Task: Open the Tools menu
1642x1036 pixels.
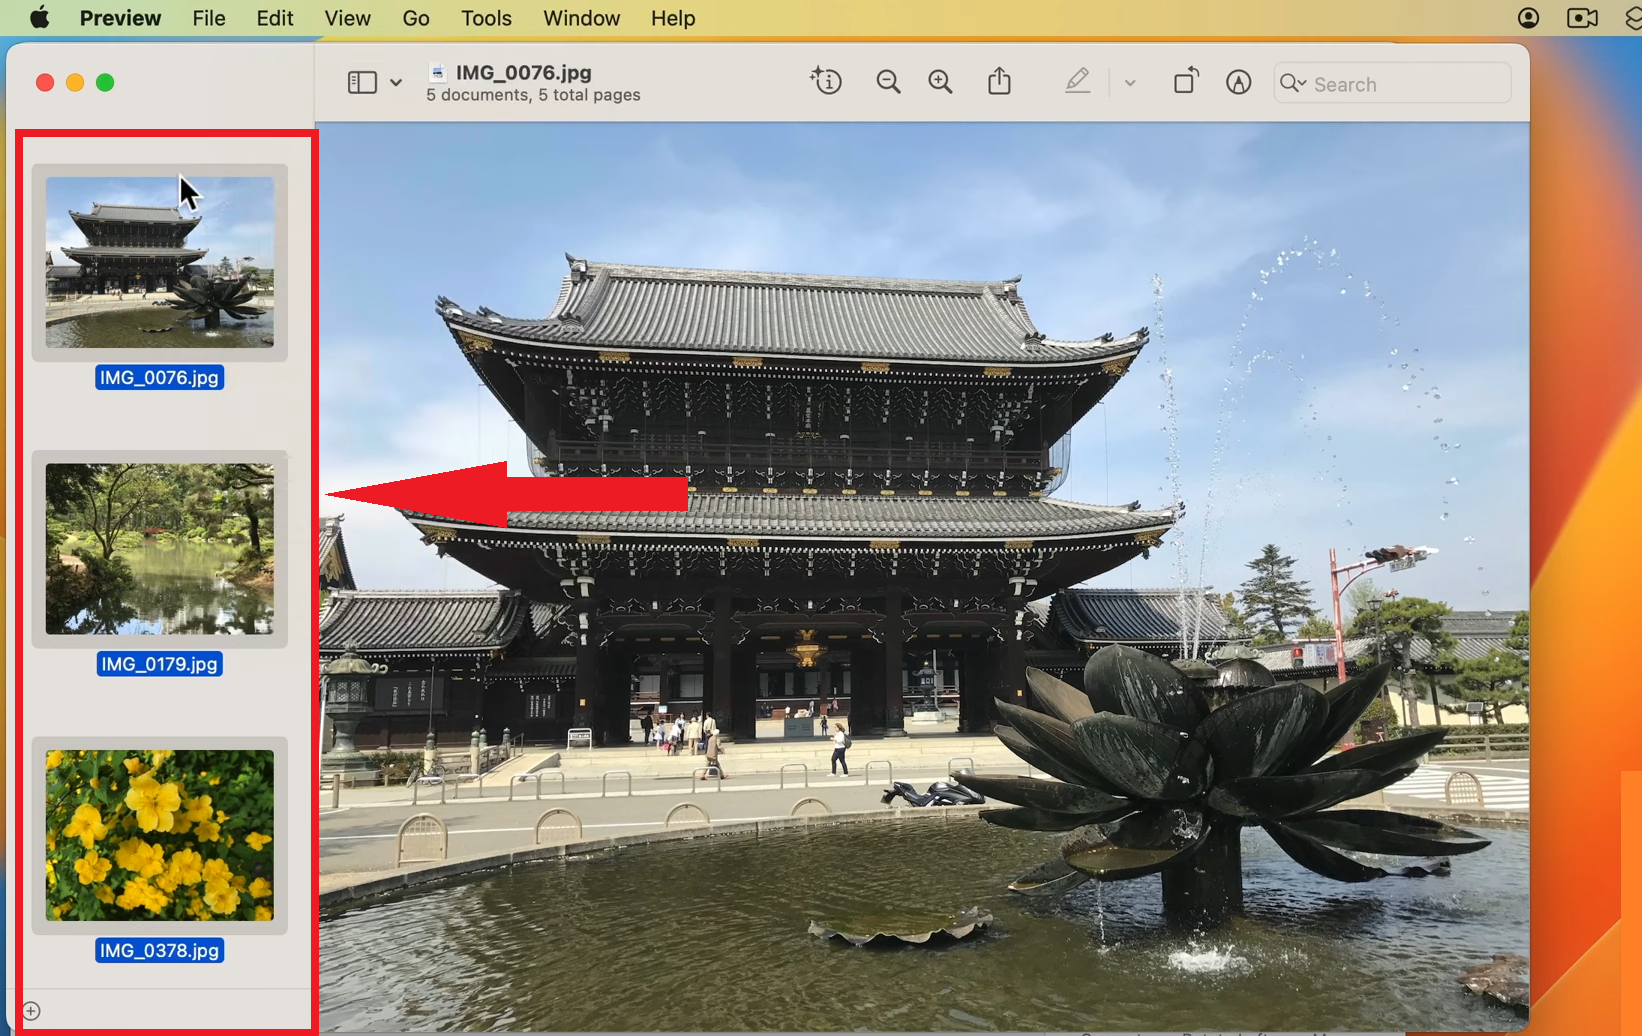Action: point(485,18)
